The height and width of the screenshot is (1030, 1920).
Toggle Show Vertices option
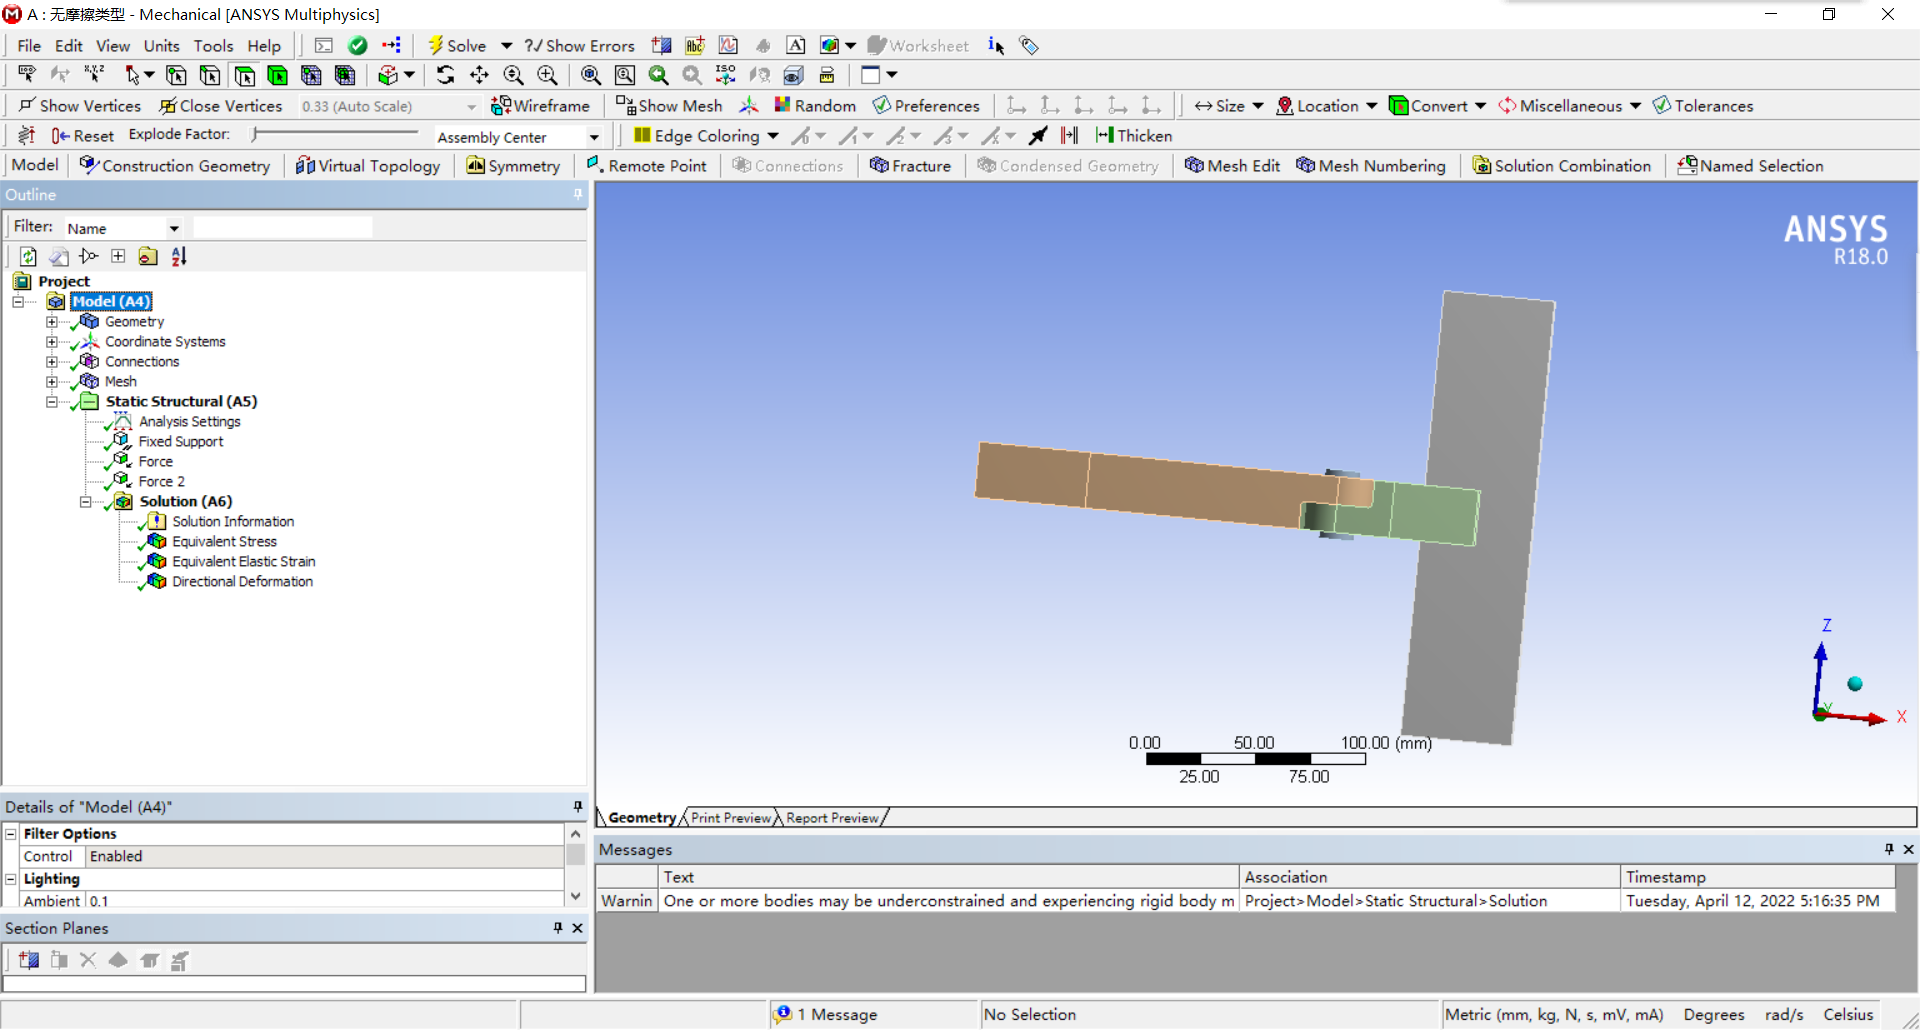point(80,106)
